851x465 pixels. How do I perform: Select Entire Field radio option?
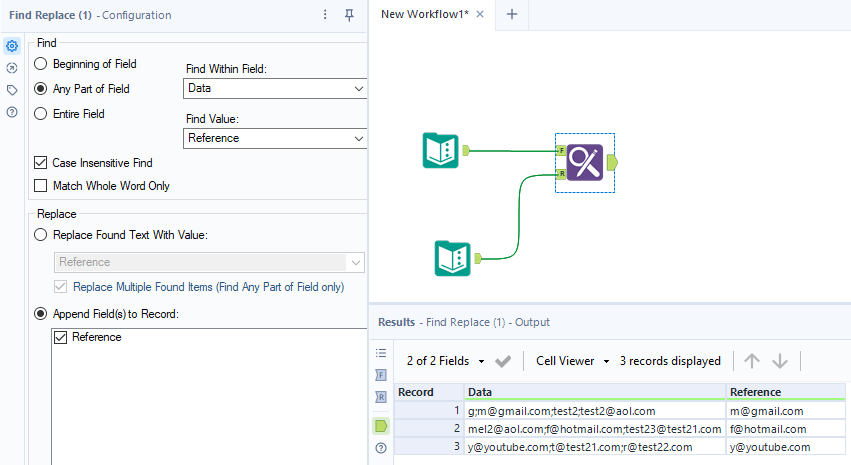41,113
